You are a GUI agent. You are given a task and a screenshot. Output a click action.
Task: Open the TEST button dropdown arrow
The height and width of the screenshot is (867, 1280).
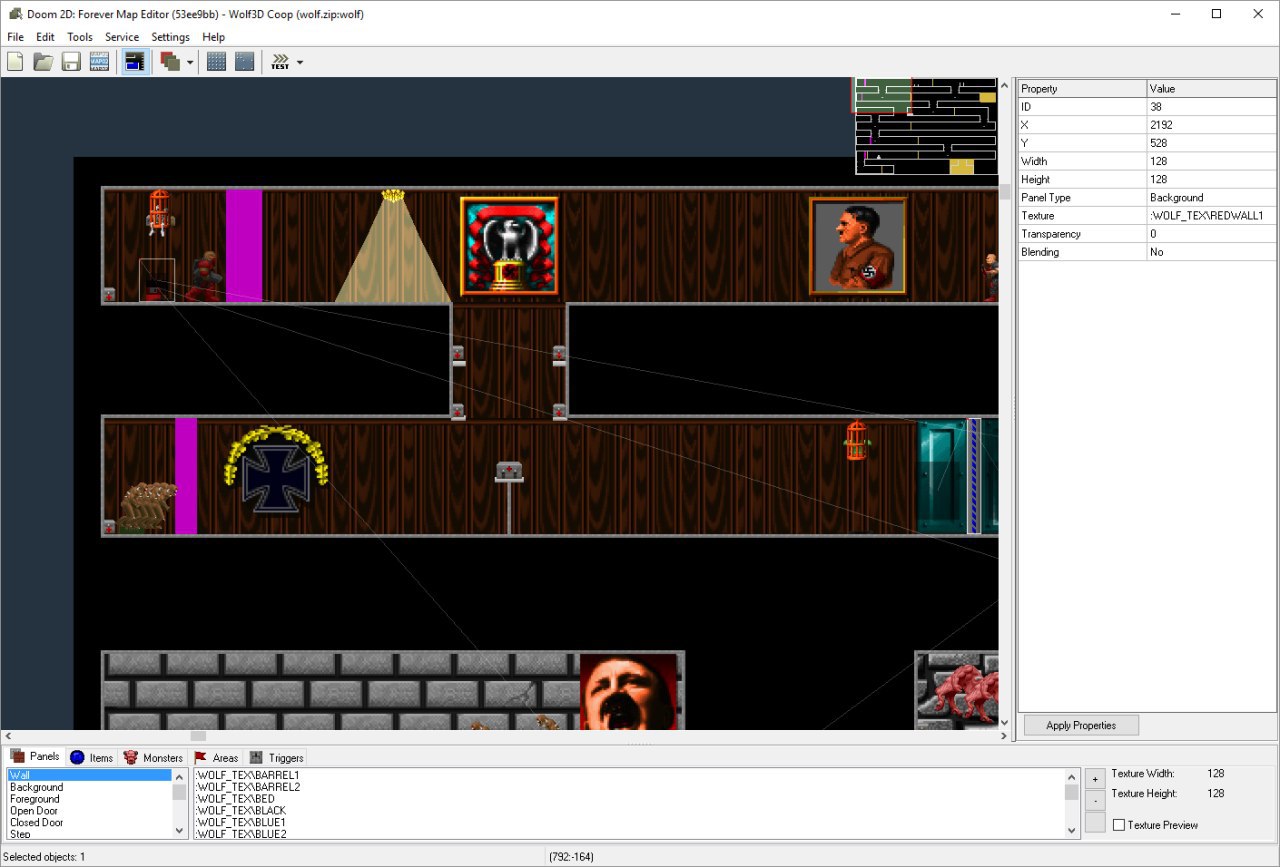click(x=300, y=62)
